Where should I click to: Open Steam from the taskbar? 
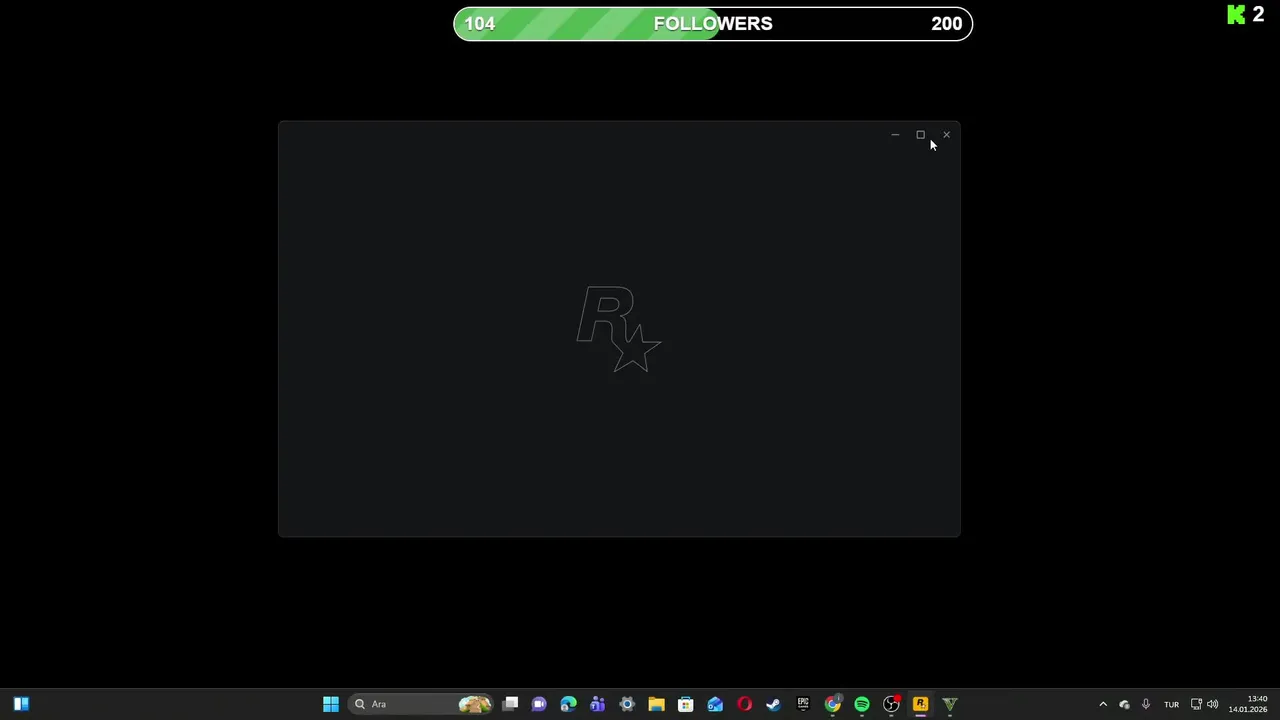773,704
